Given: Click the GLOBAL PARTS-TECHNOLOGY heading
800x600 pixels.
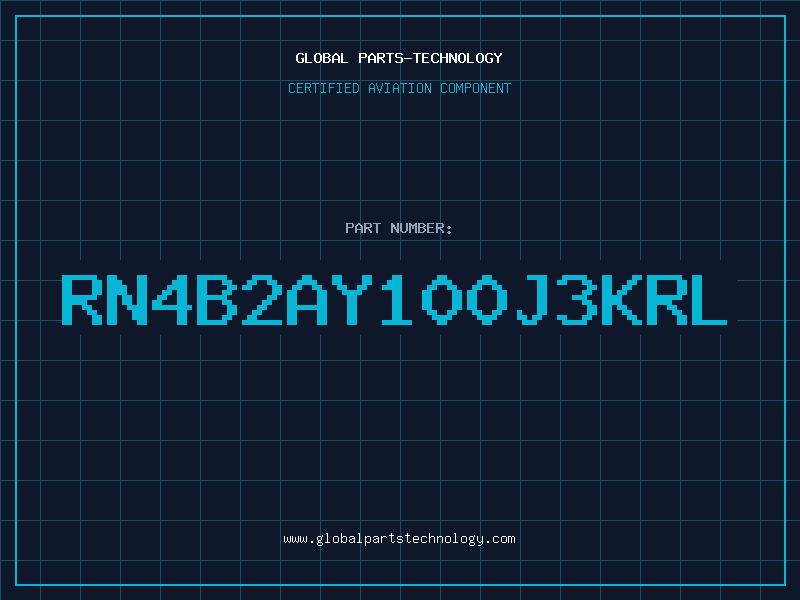Looking at the screenshot, I should click(x=399, y=58).
